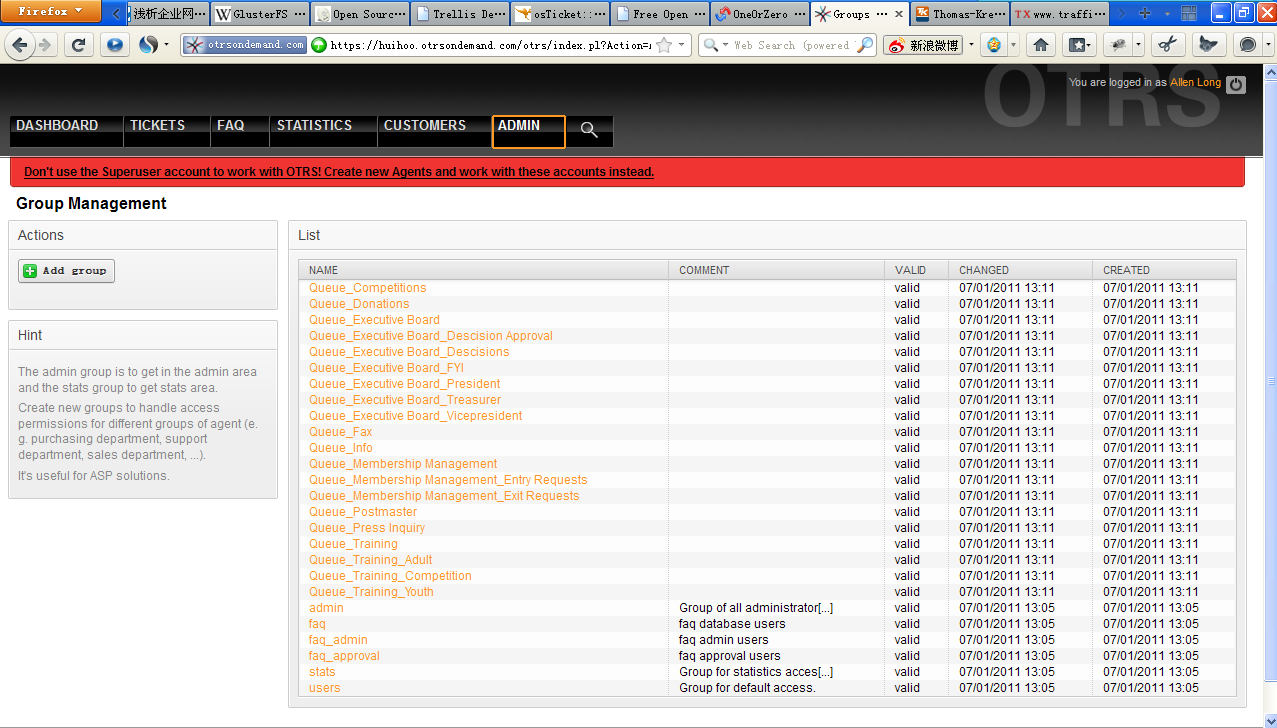Screen dimensions: 1277x728
Task: Open the Queue_Executive Board_Treasurer group link
Action: tap(404, 400)
